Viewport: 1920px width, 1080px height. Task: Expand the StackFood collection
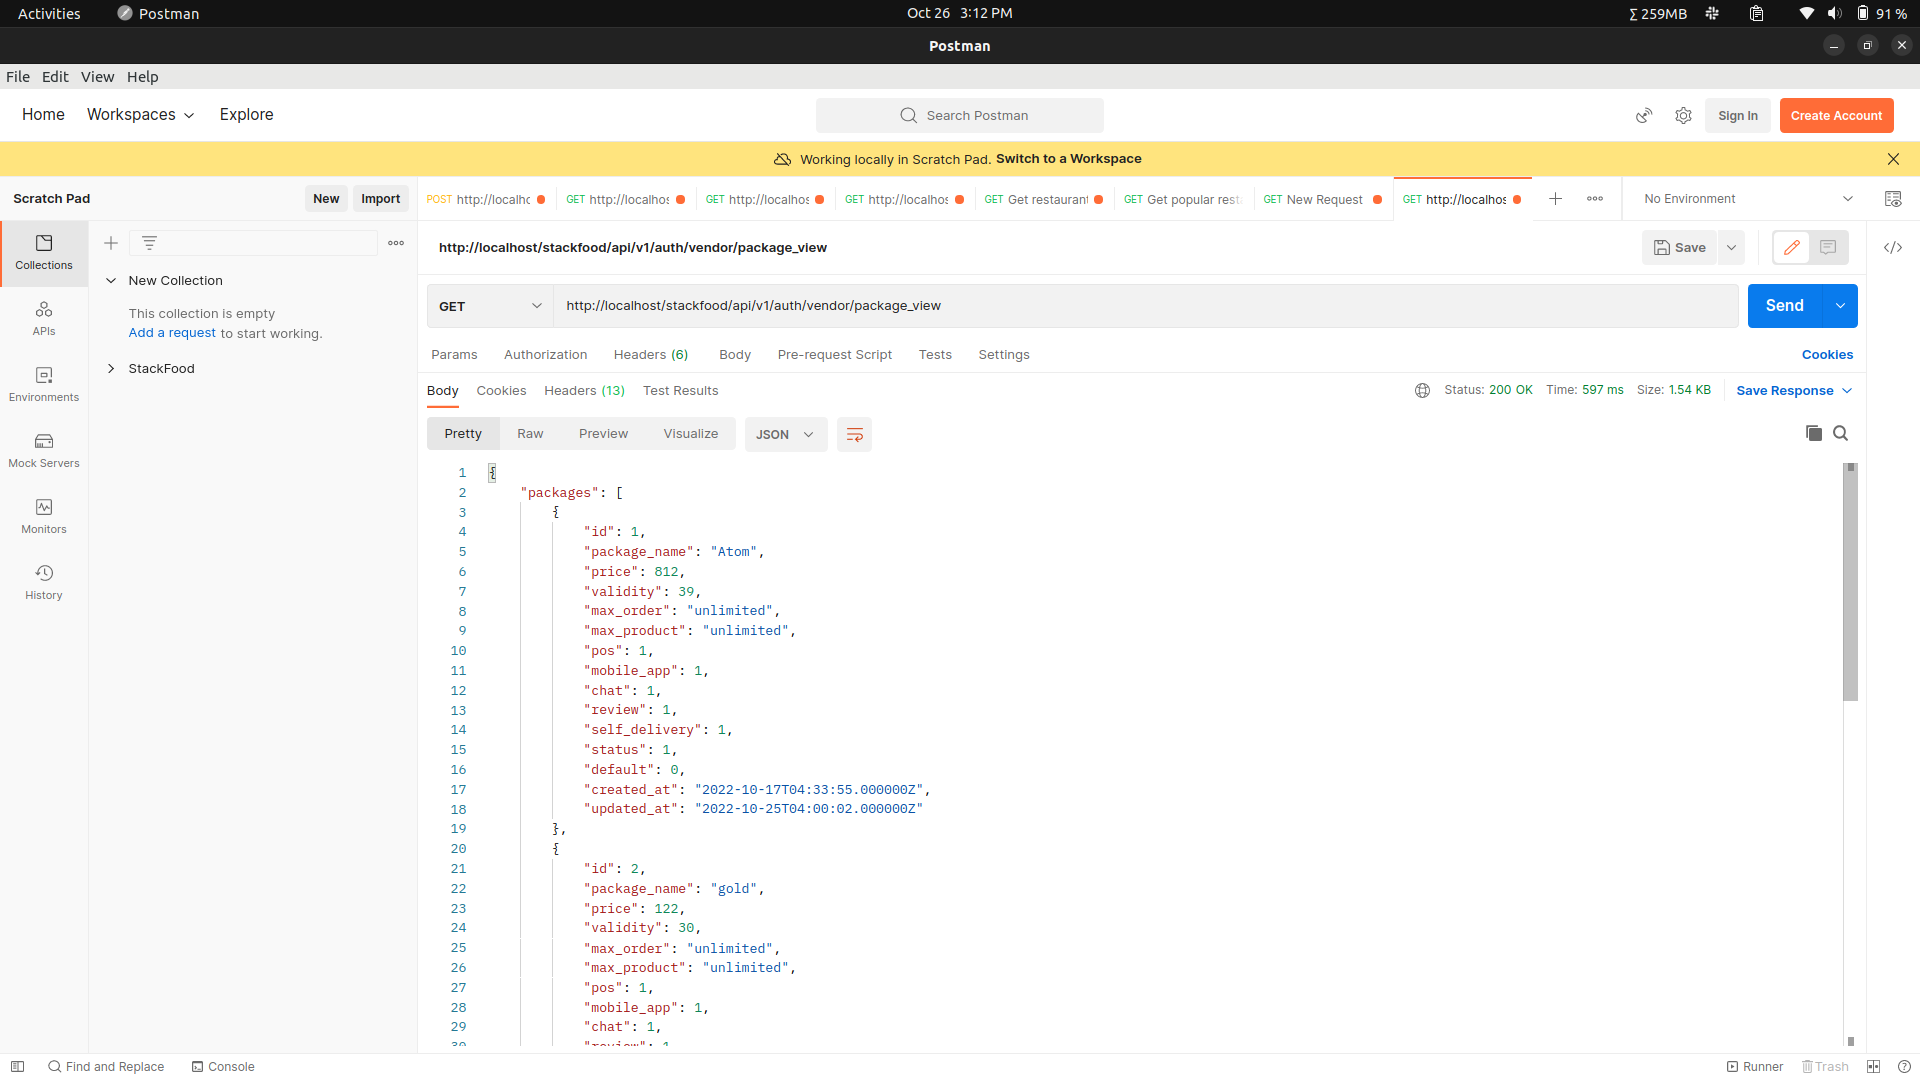click(x=111, y=369)
